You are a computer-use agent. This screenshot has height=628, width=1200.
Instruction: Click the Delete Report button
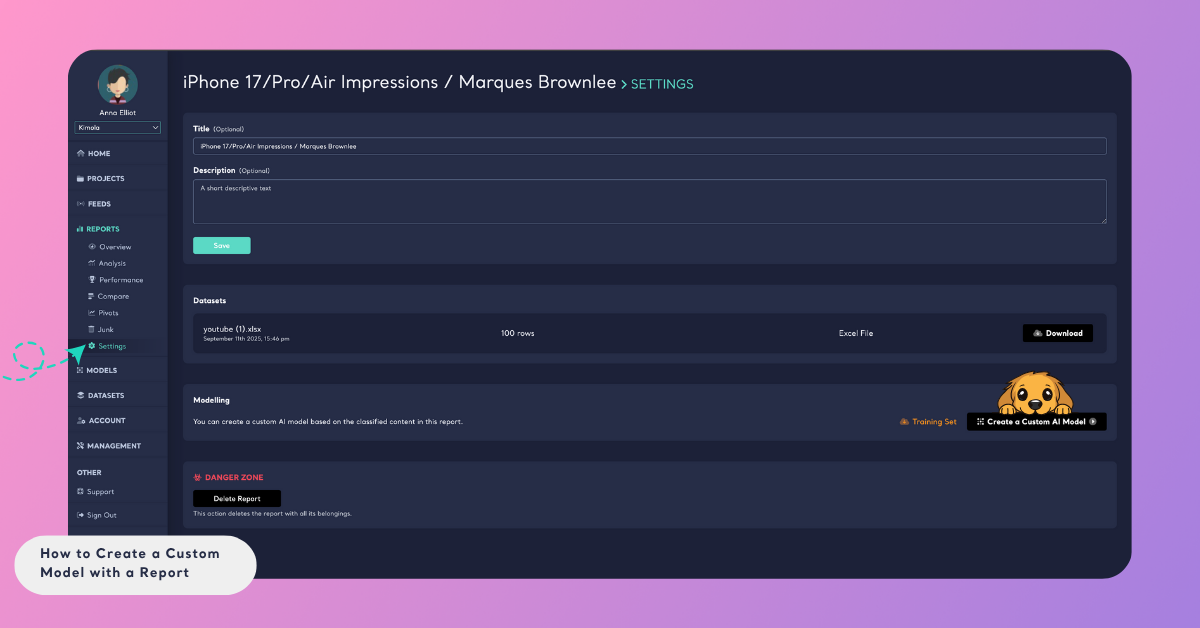[x=236, y=498]
